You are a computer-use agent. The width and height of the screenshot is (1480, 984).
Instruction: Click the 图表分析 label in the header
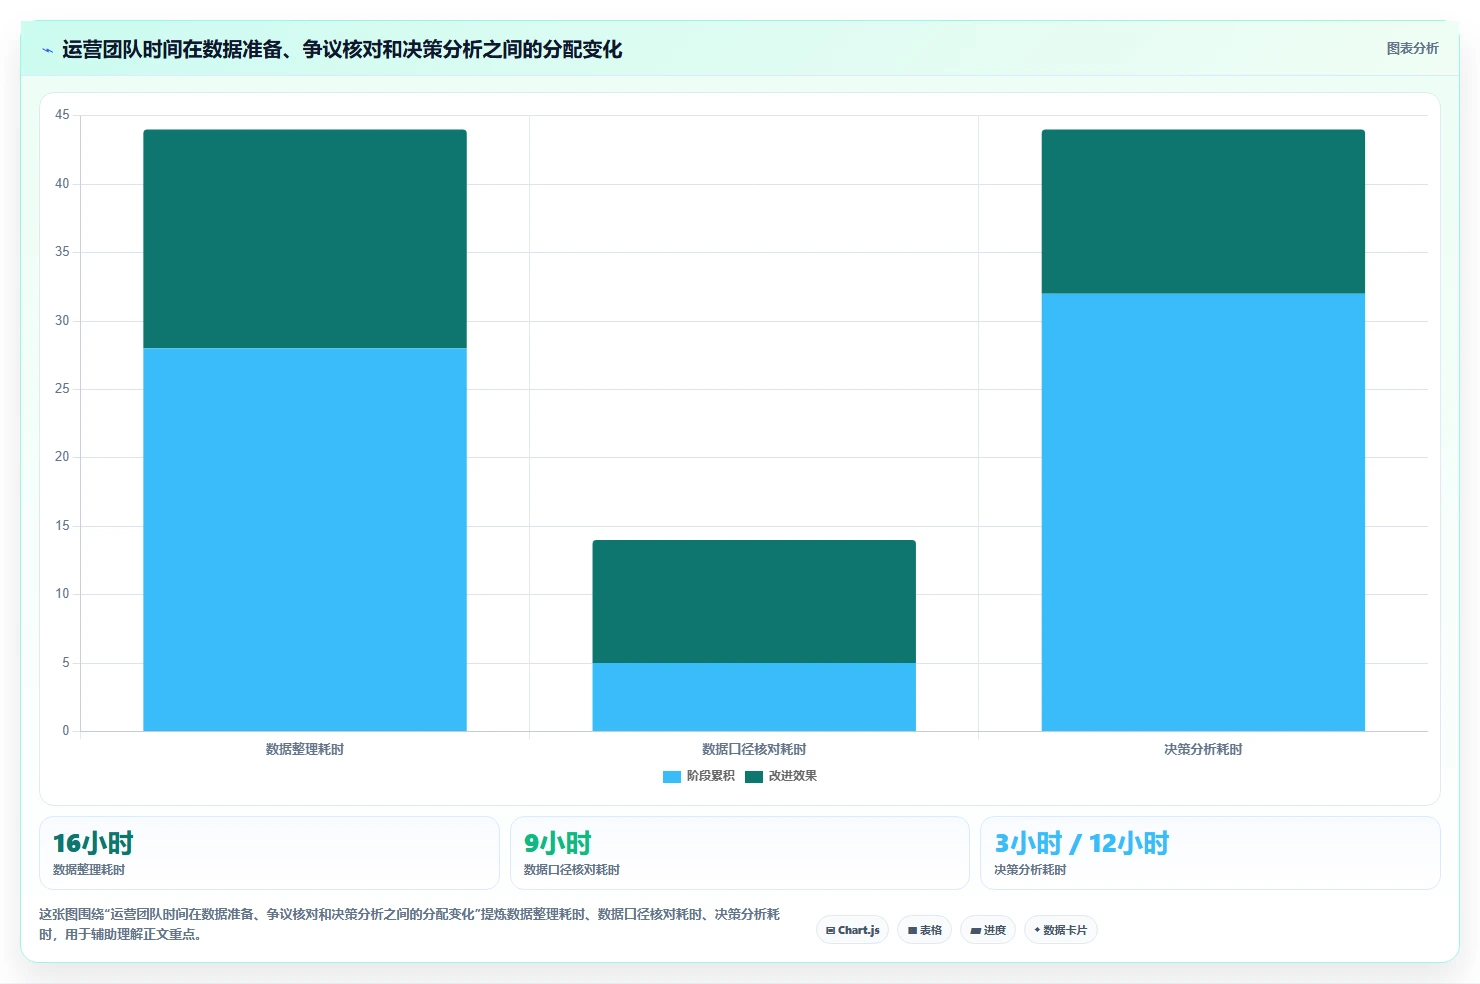1412,48
